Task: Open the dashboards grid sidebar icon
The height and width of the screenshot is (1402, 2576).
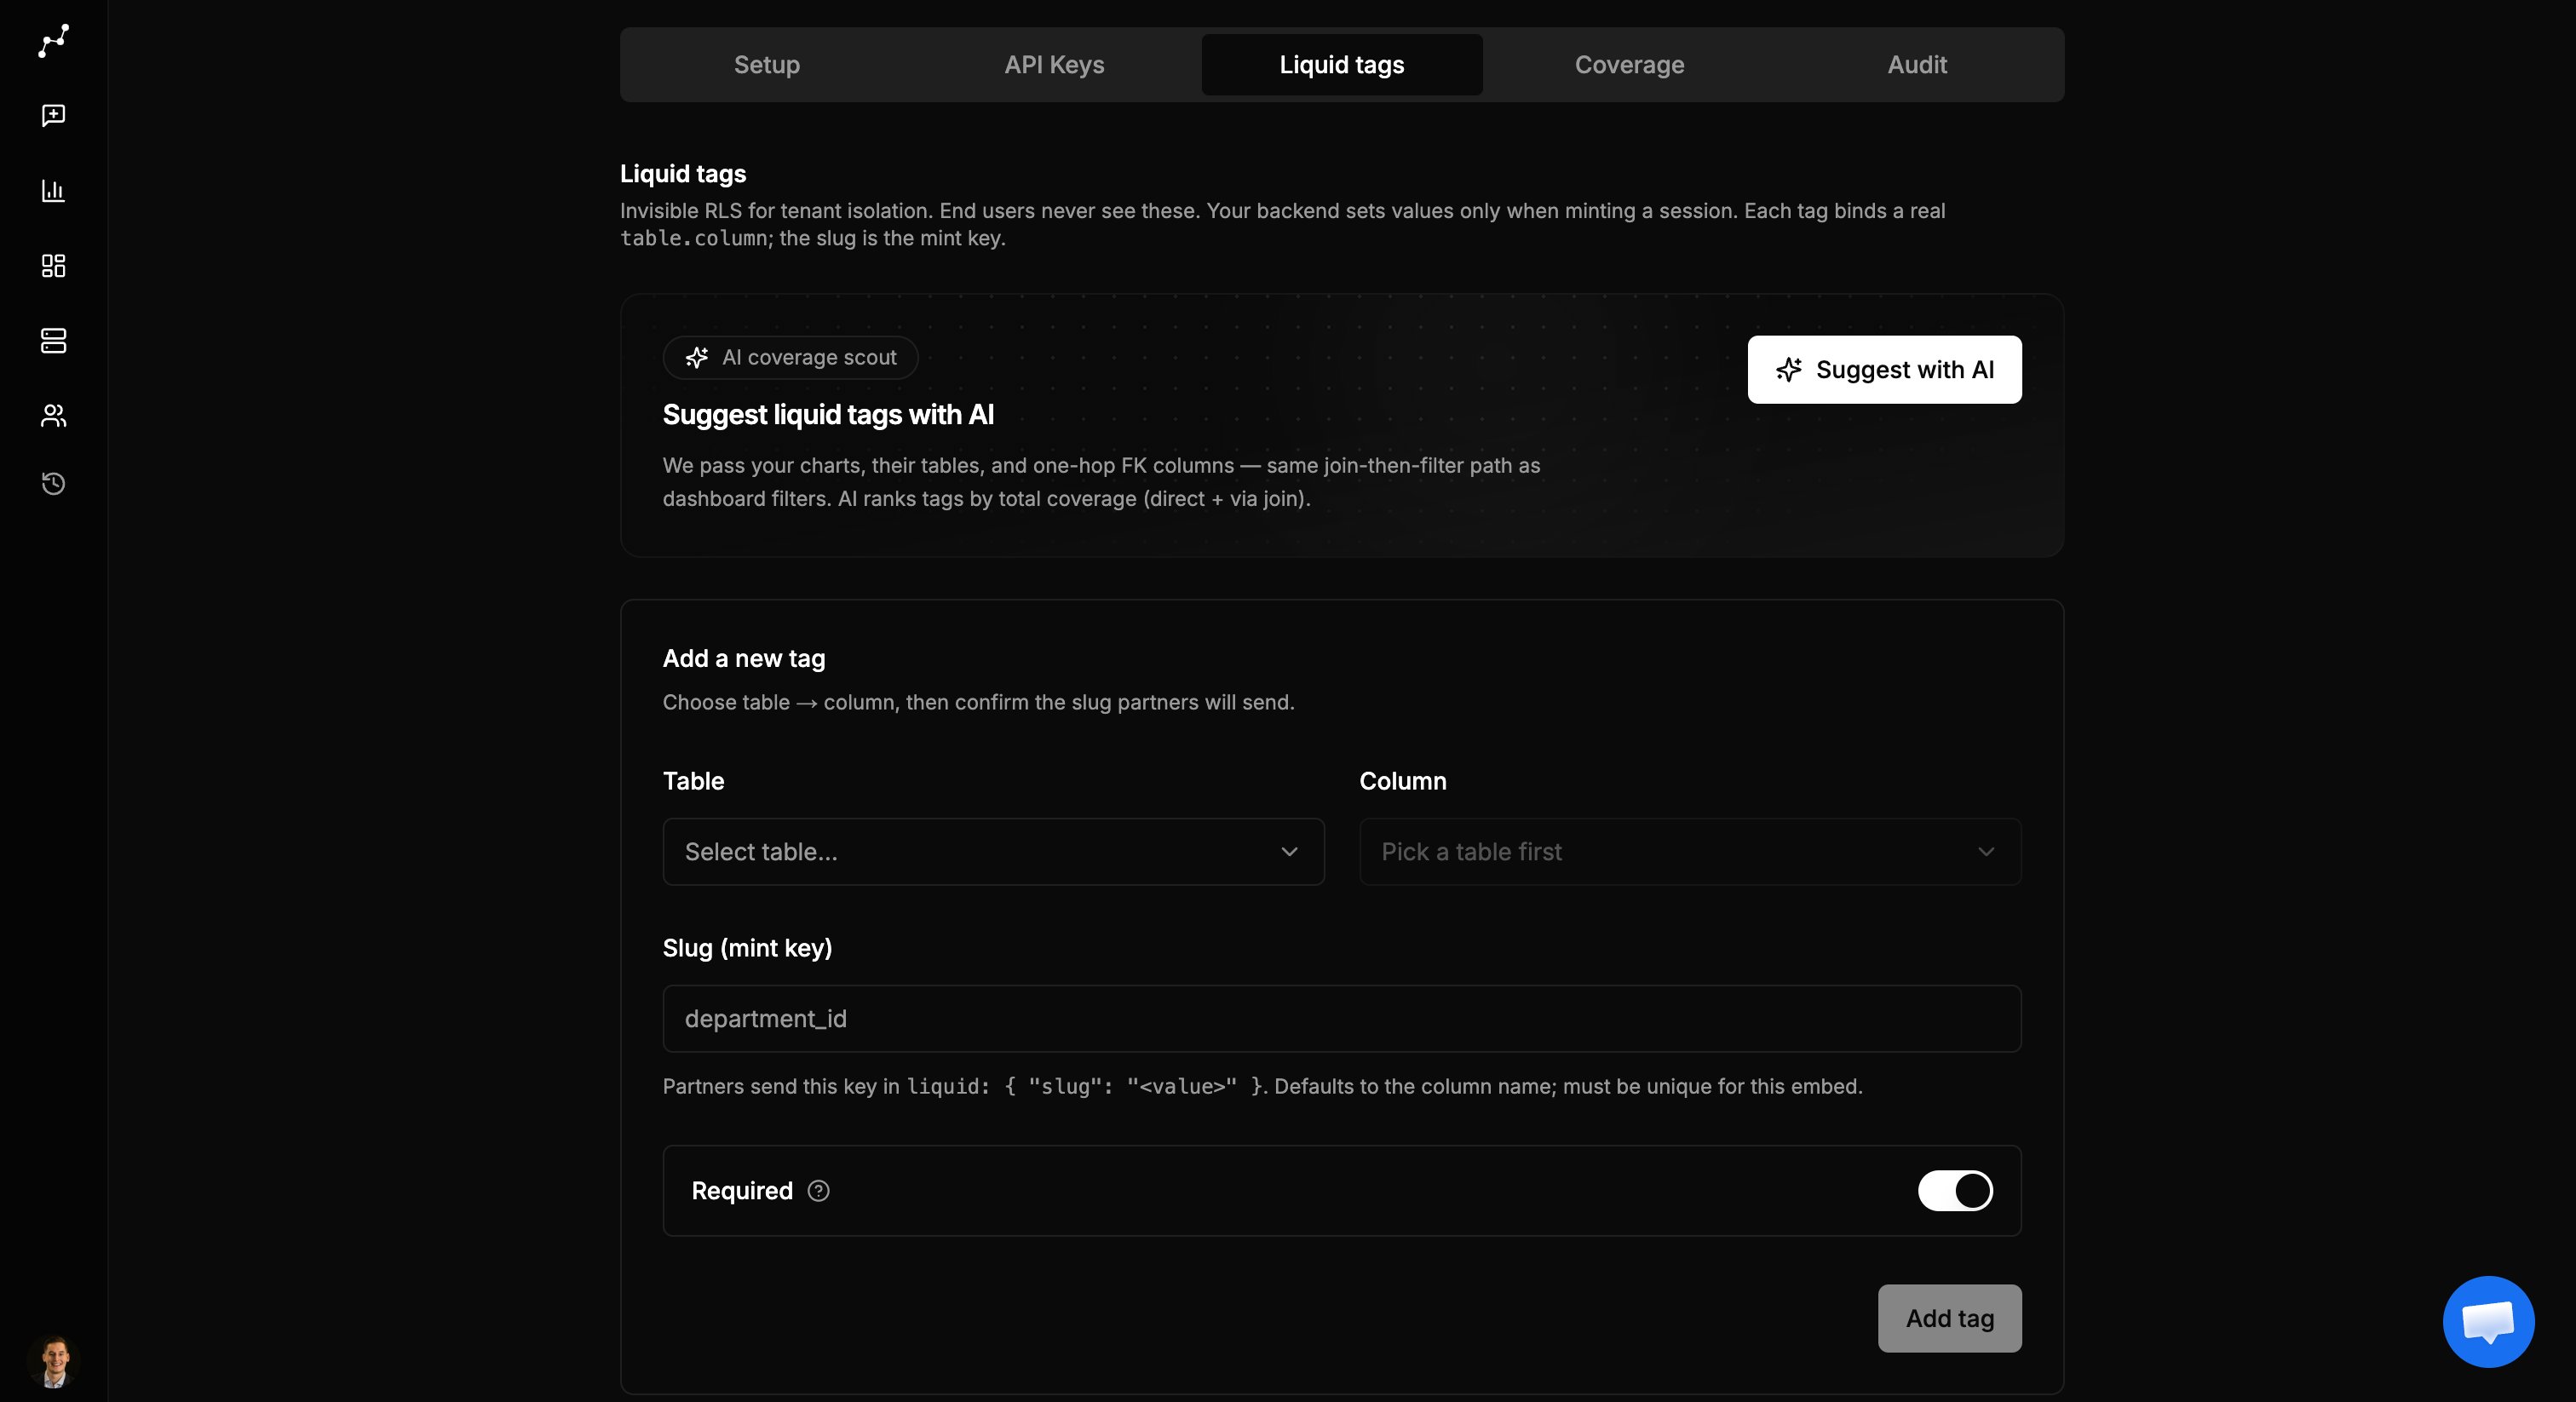Action: coord(53,266)
